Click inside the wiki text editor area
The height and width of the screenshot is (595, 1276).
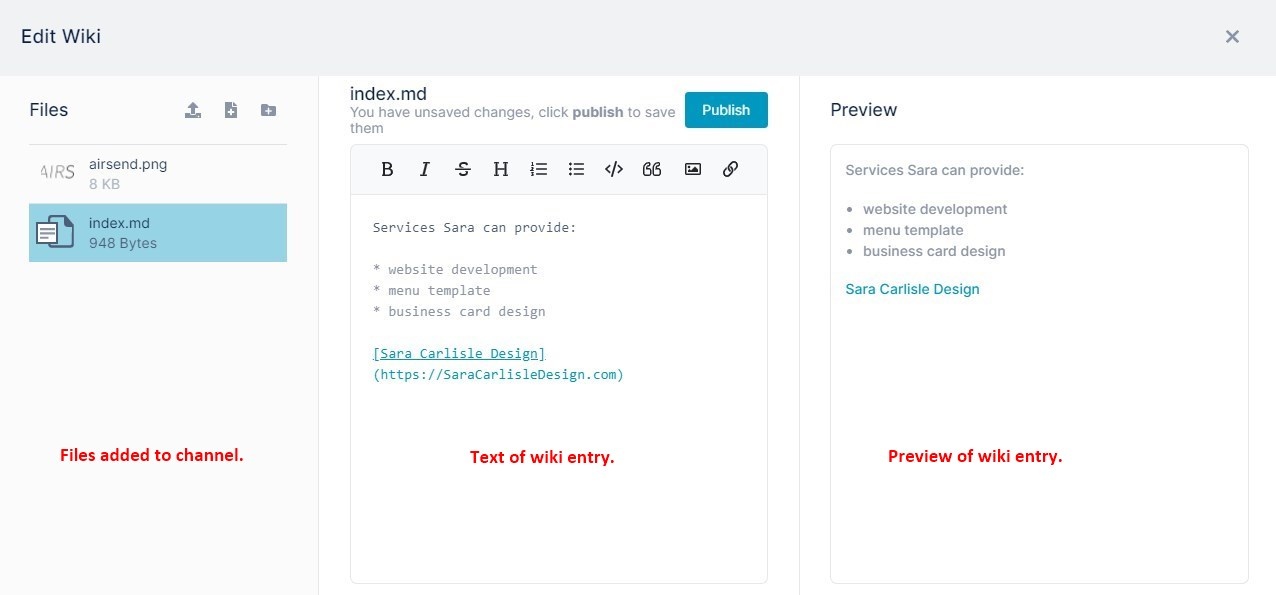point(559,388)
